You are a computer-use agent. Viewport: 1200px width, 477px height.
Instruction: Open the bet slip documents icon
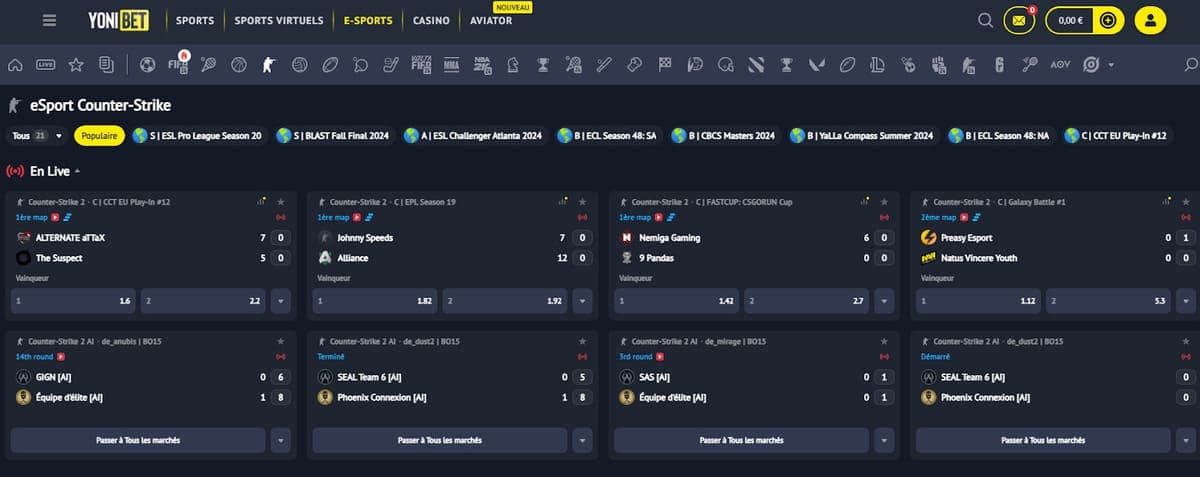pos(106,65)
